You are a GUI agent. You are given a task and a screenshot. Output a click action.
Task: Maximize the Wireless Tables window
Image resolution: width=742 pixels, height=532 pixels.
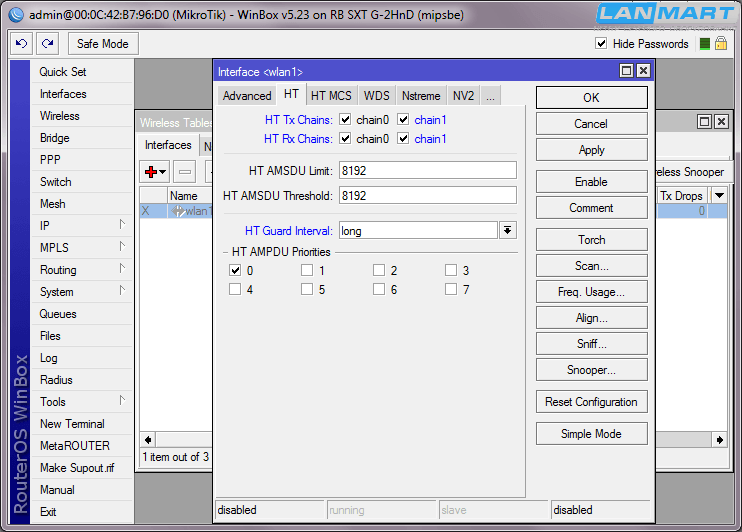pos(705,122)
